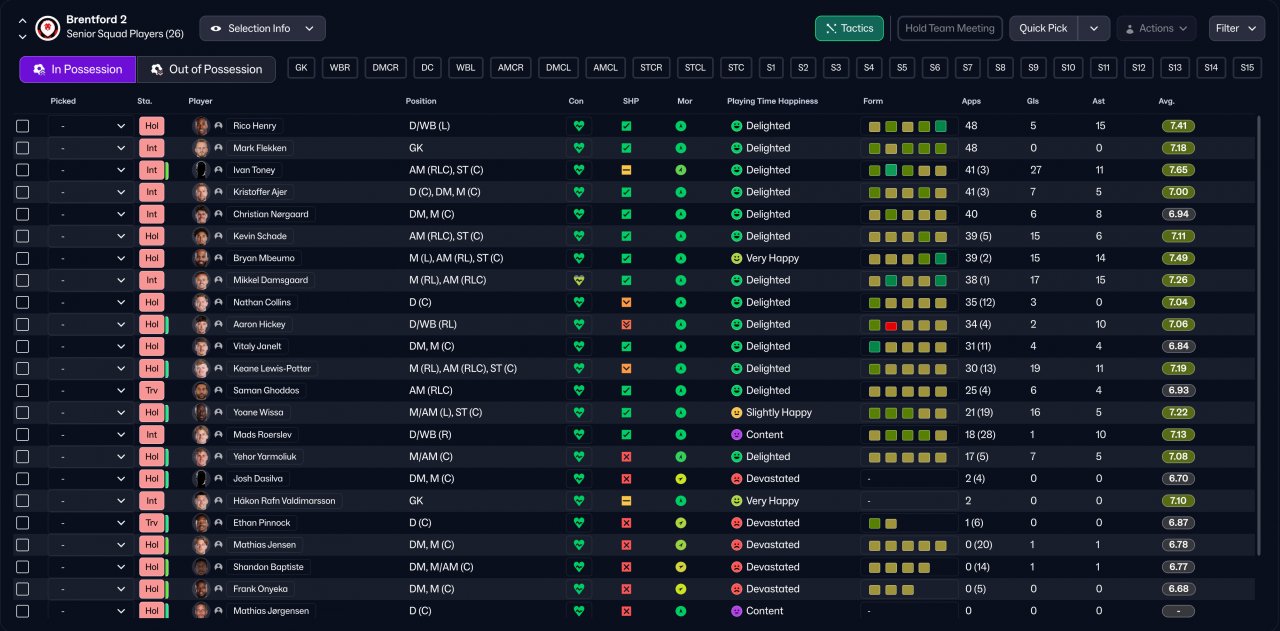Viewport: 1280px width, 631px height.
Task: Switch to Out of Possession tab
Action: (205, 69)
